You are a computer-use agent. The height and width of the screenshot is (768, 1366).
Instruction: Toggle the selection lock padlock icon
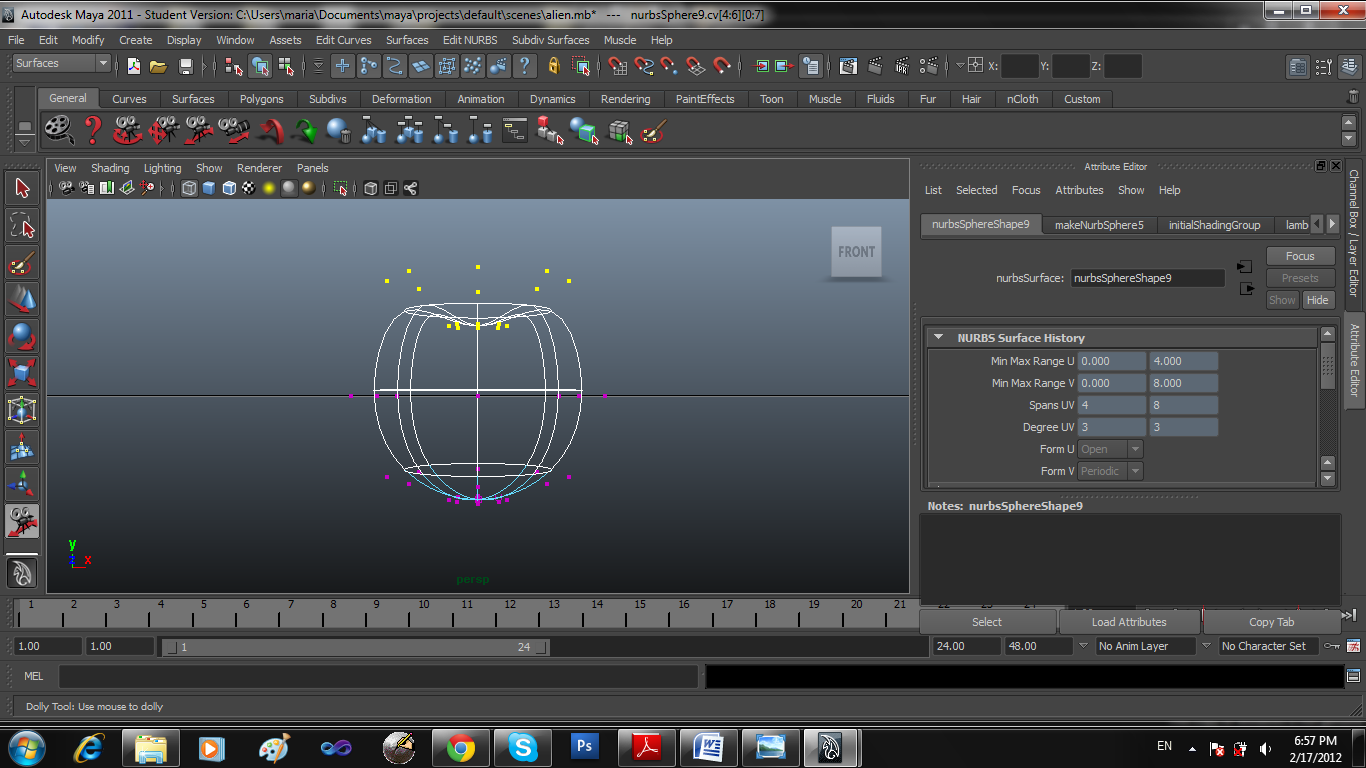[x=553, y=66]
